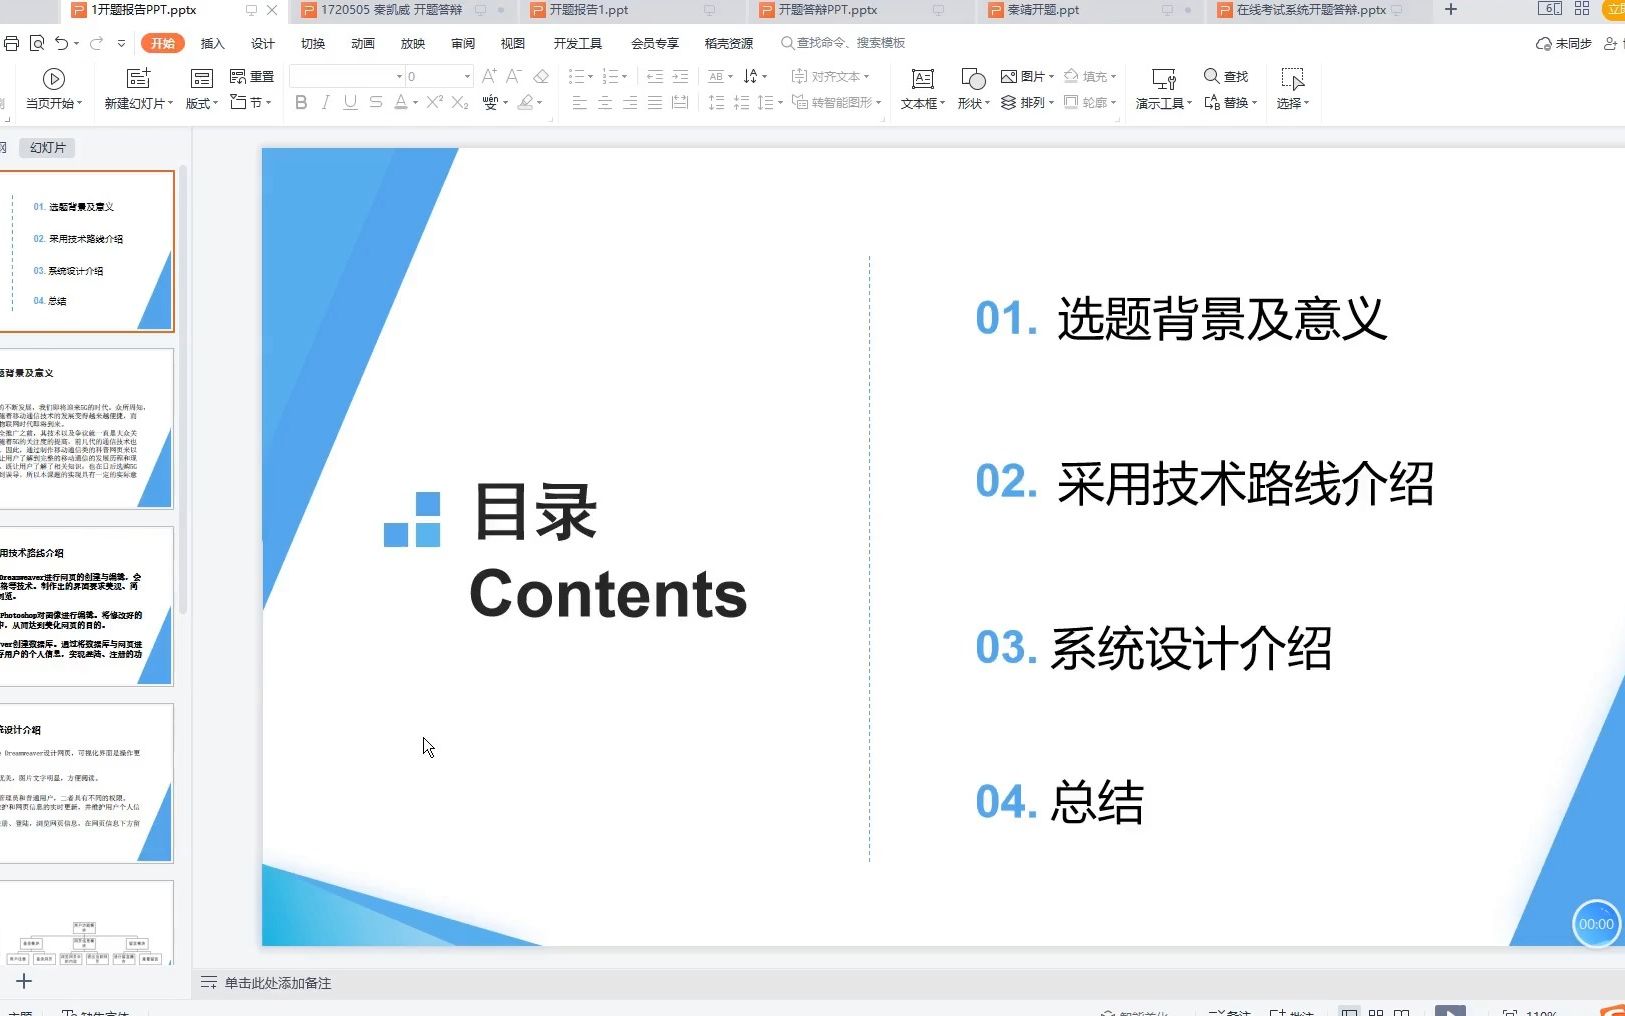Viewport: 1625px width, 1016px height.
Task: Redo the last undone action
Action: pyautogui.click(x=96, y=43)
